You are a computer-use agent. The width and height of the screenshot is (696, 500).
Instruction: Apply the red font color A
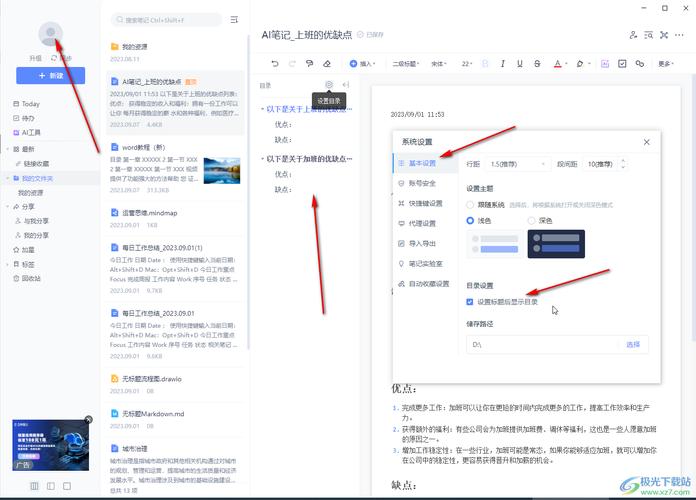pyautogui.click(x=558, y=64)
